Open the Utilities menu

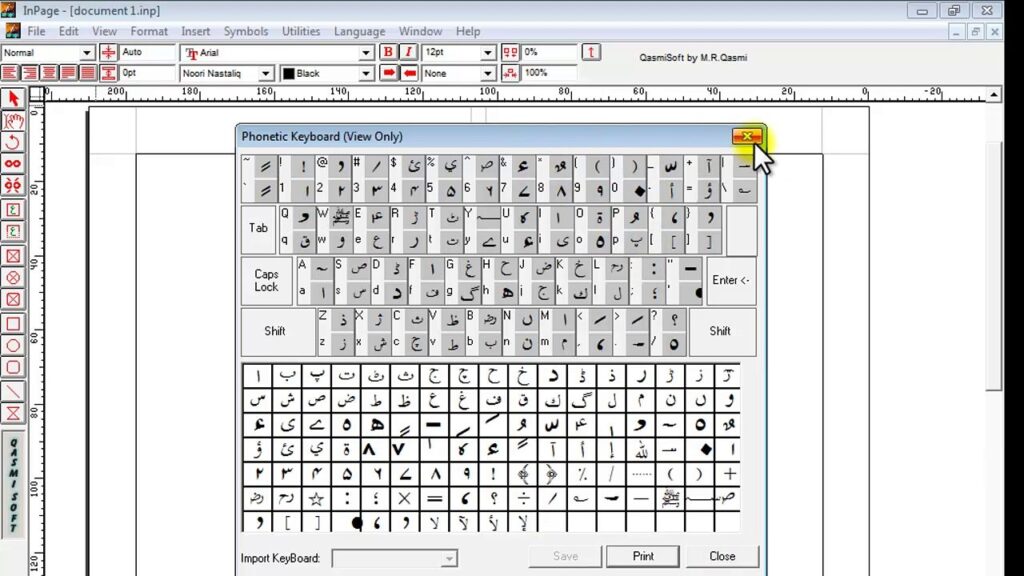(301, 31)
